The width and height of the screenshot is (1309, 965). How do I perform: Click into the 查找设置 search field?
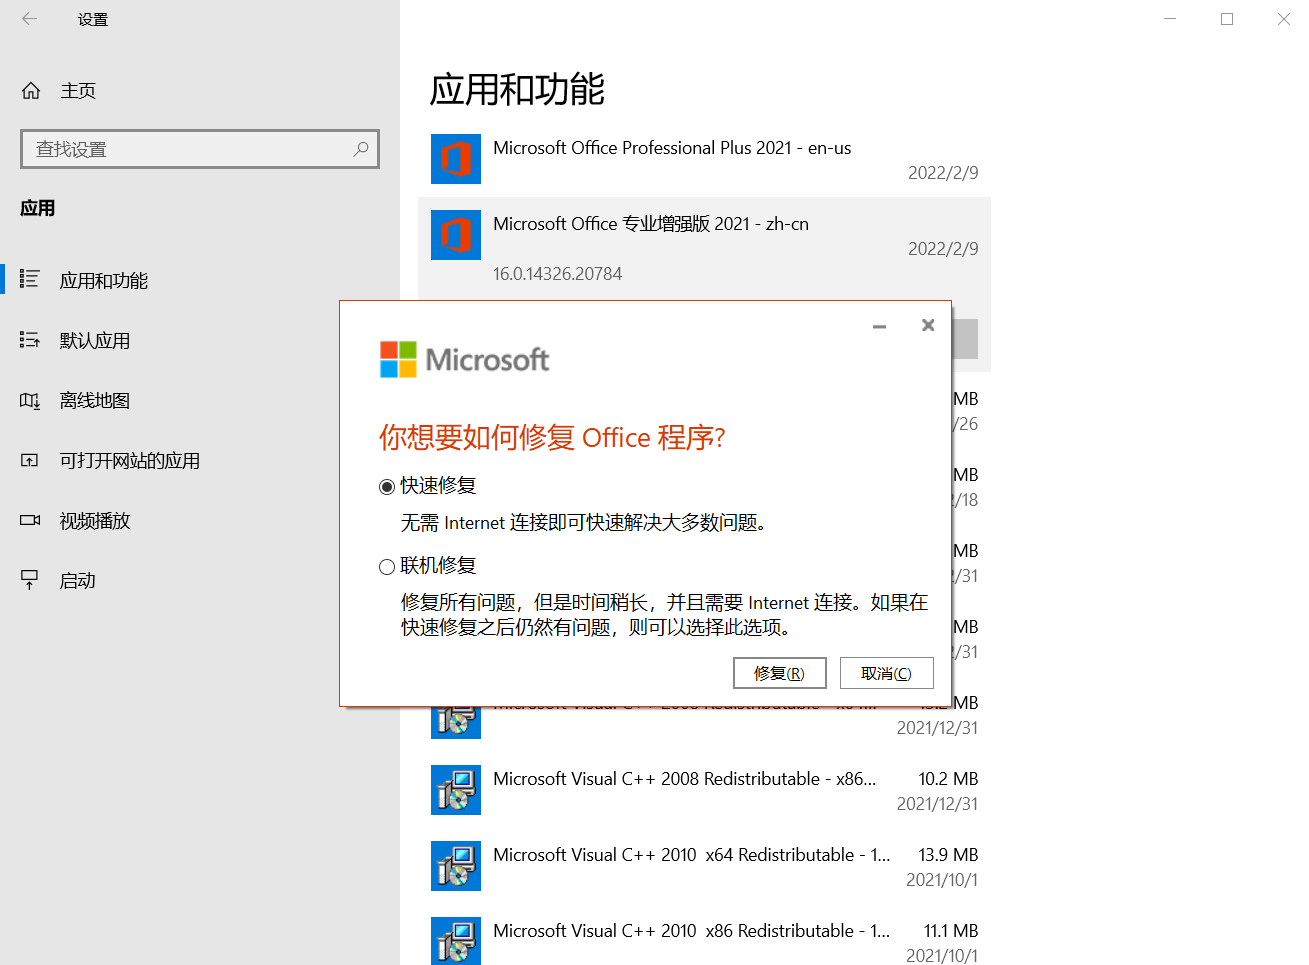(x=200, y=149)
